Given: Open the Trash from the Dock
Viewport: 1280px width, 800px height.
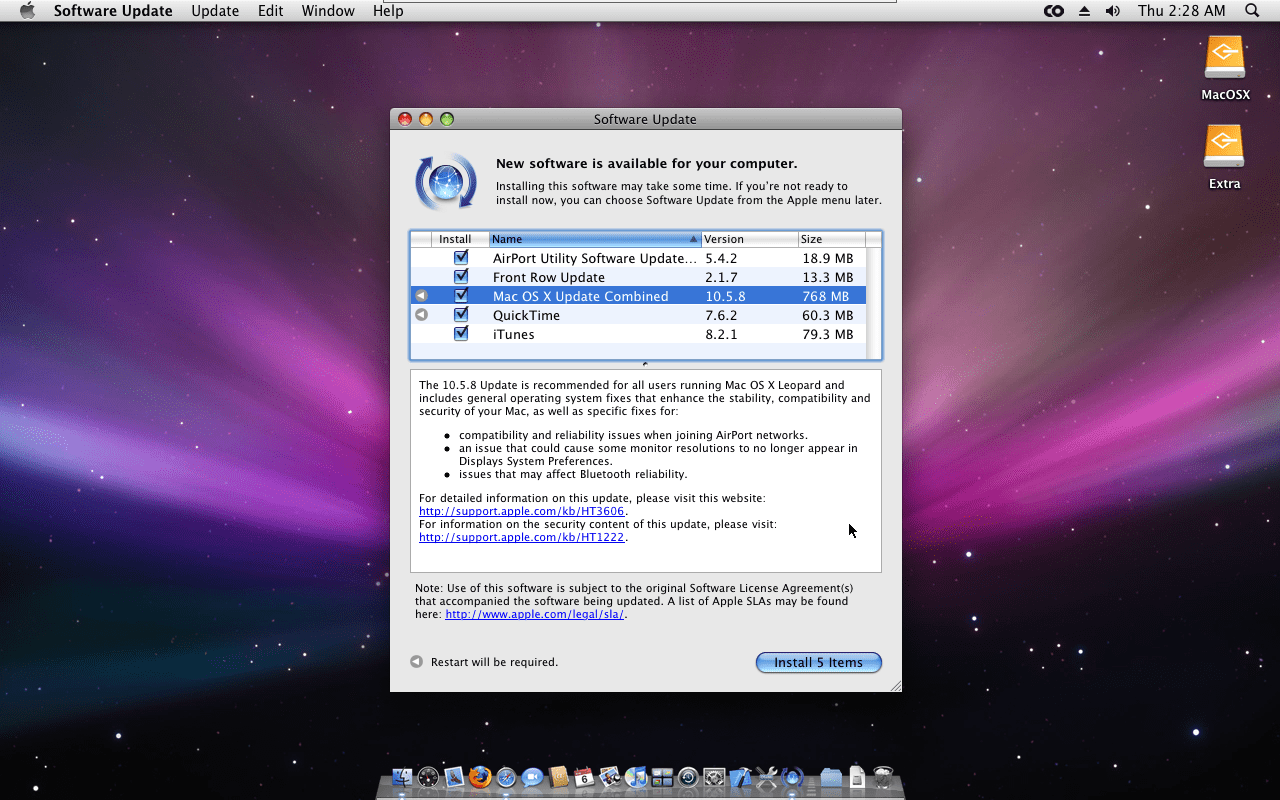Looking at the screenshot, I should click(882, 776).
